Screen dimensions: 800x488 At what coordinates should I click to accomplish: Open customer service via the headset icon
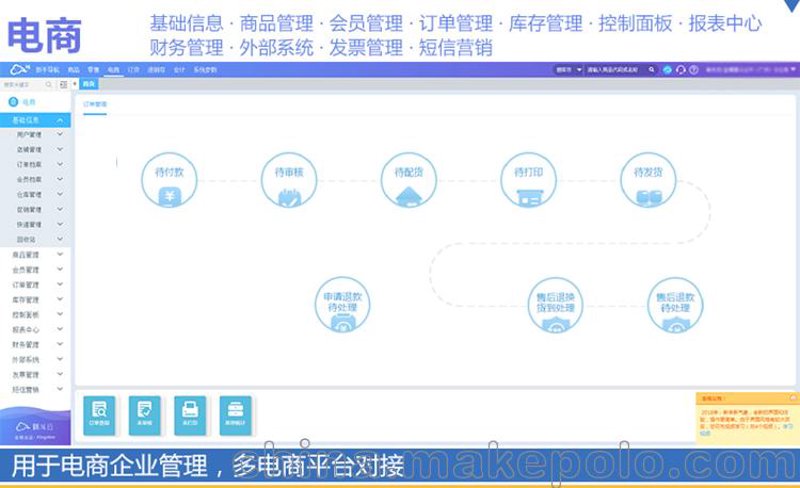(x=681, y=69)
